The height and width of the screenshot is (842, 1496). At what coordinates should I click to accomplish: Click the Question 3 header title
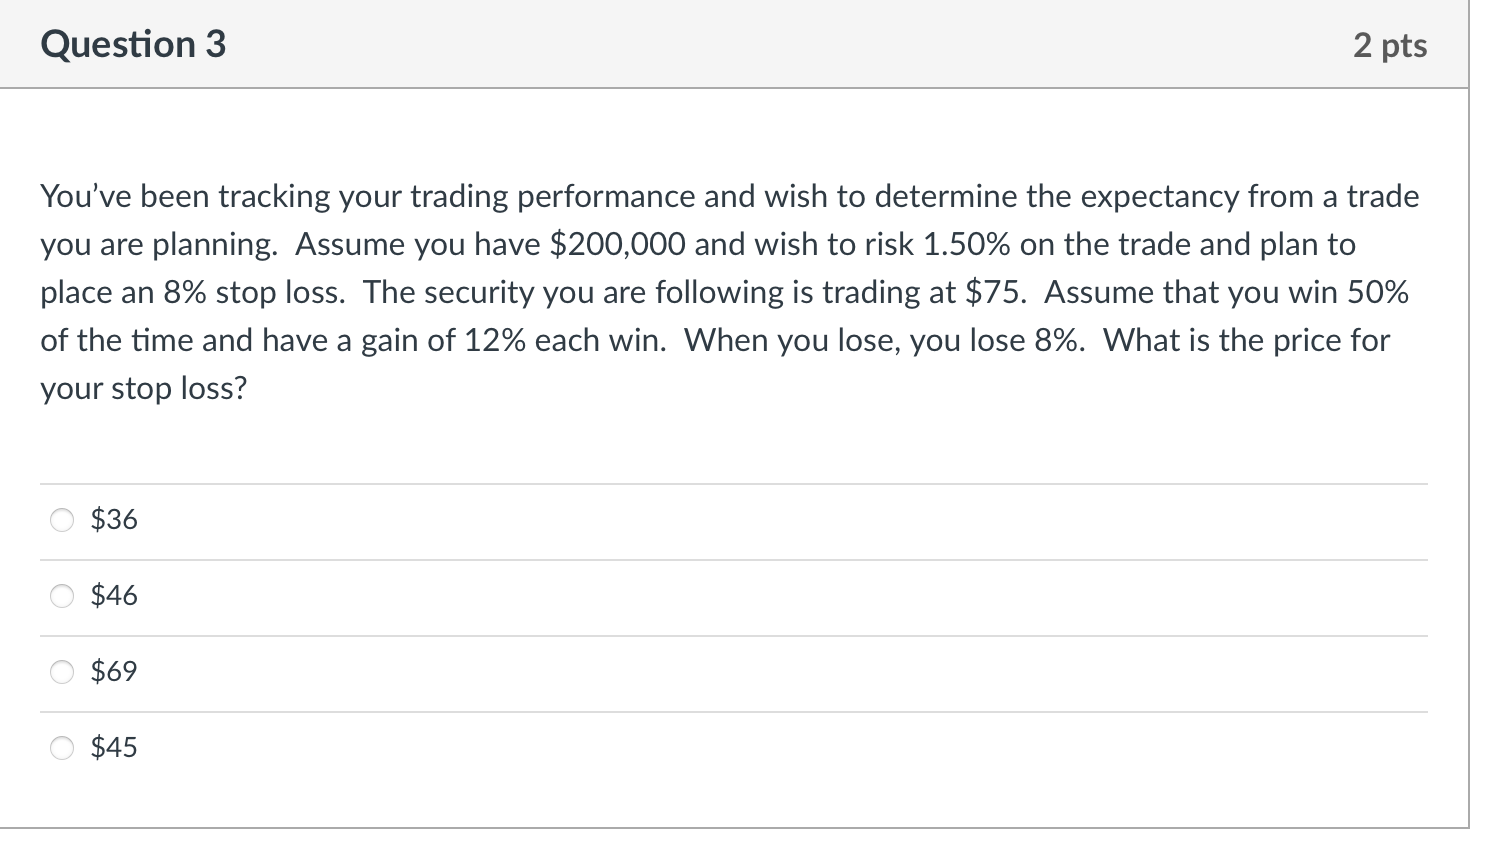point(135,44)
